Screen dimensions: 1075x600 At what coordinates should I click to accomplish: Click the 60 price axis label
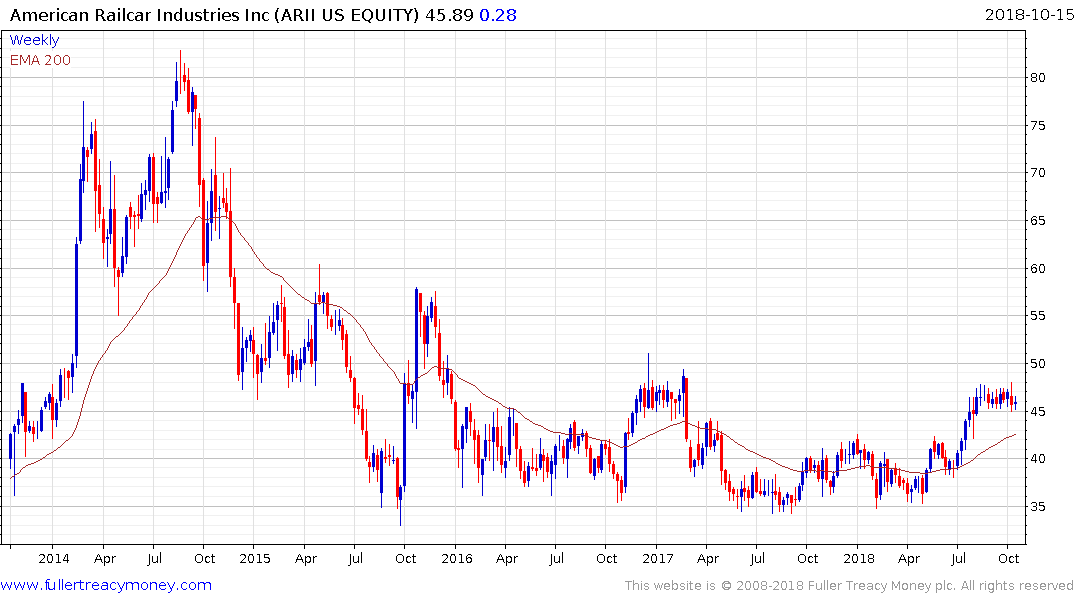(1038, 269)
